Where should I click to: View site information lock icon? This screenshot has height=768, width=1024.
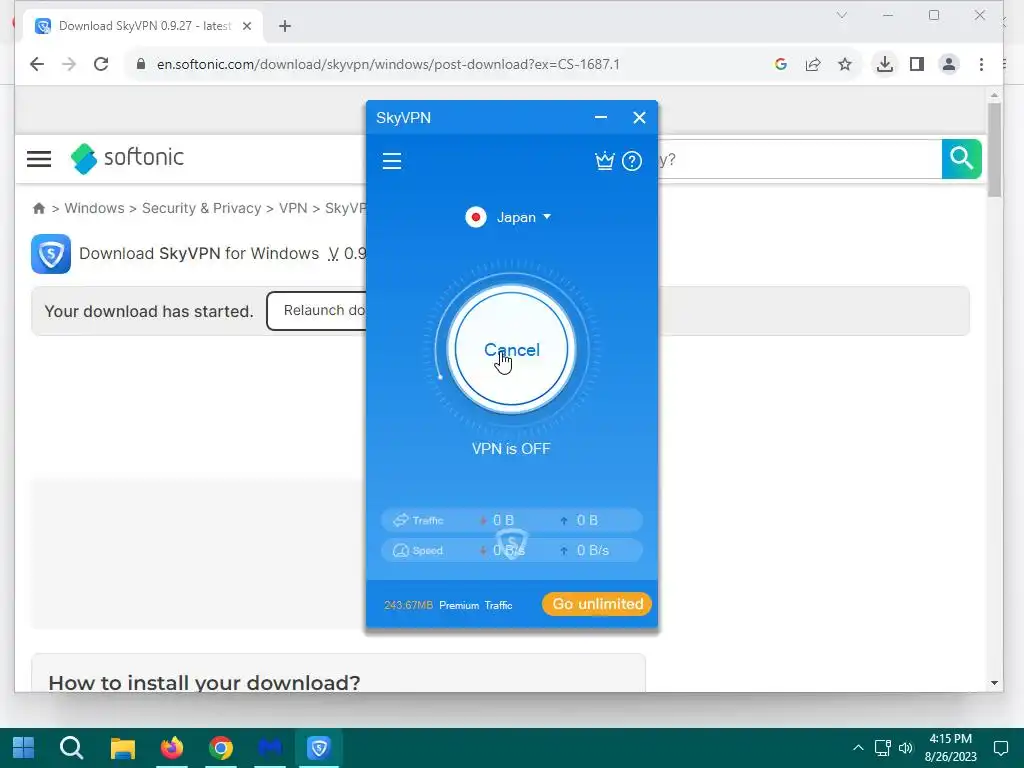click(x=140, y=64)
